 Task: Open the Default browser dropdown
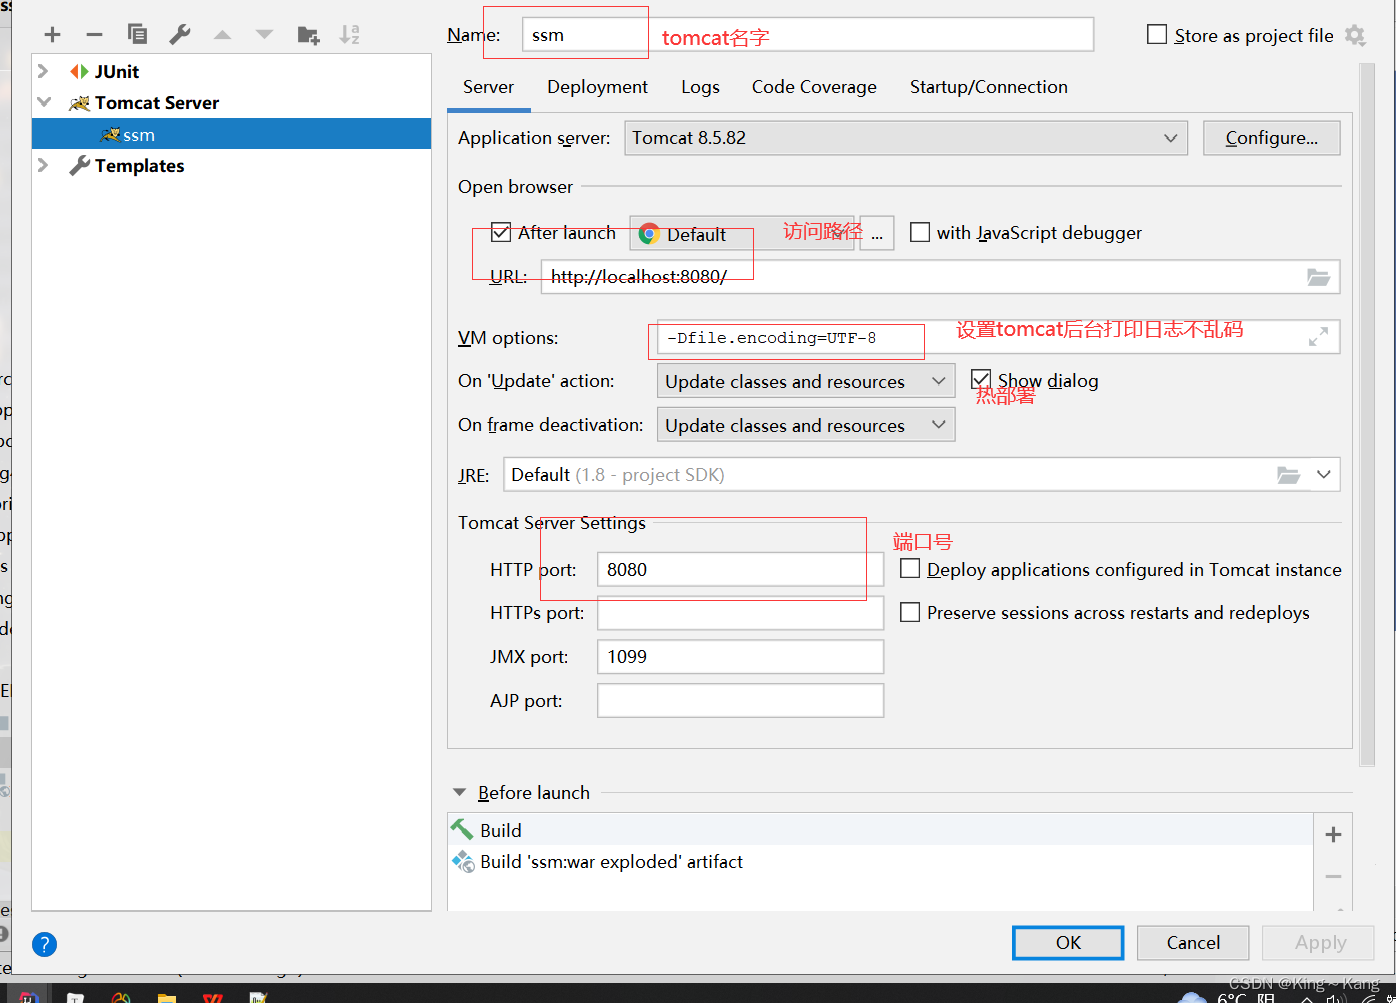[x=742, y=234]
